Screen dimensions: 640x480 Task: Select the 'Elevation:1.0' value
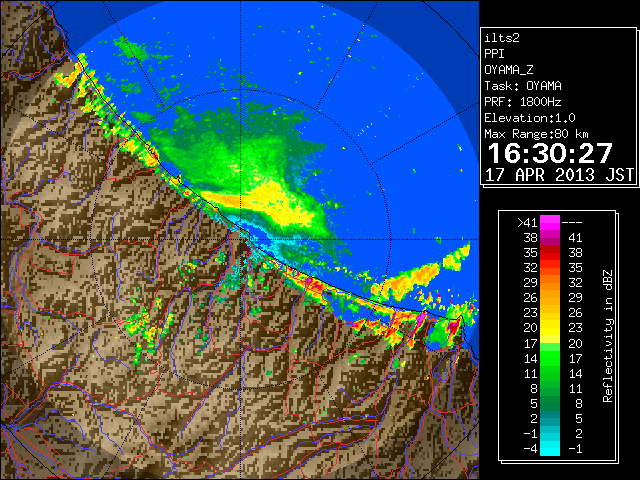[x=530, y=118]
